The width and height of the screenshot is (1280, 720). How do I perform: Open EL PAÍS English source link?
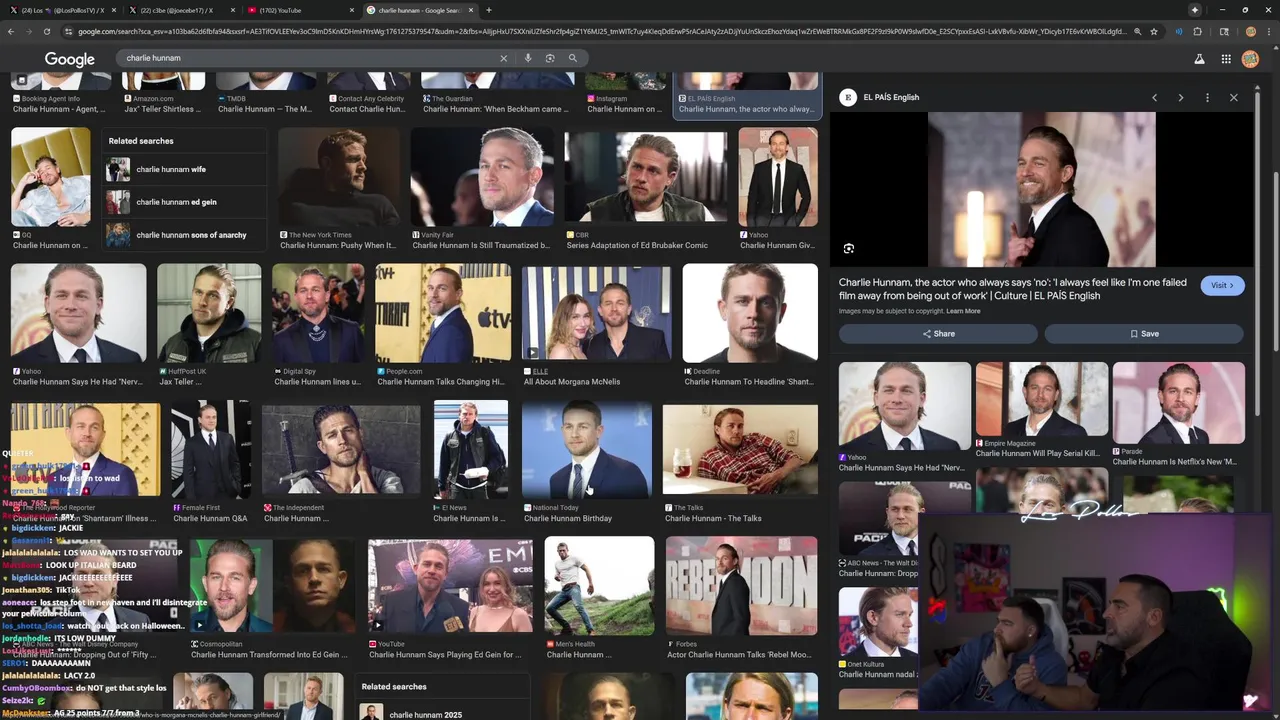892,97
